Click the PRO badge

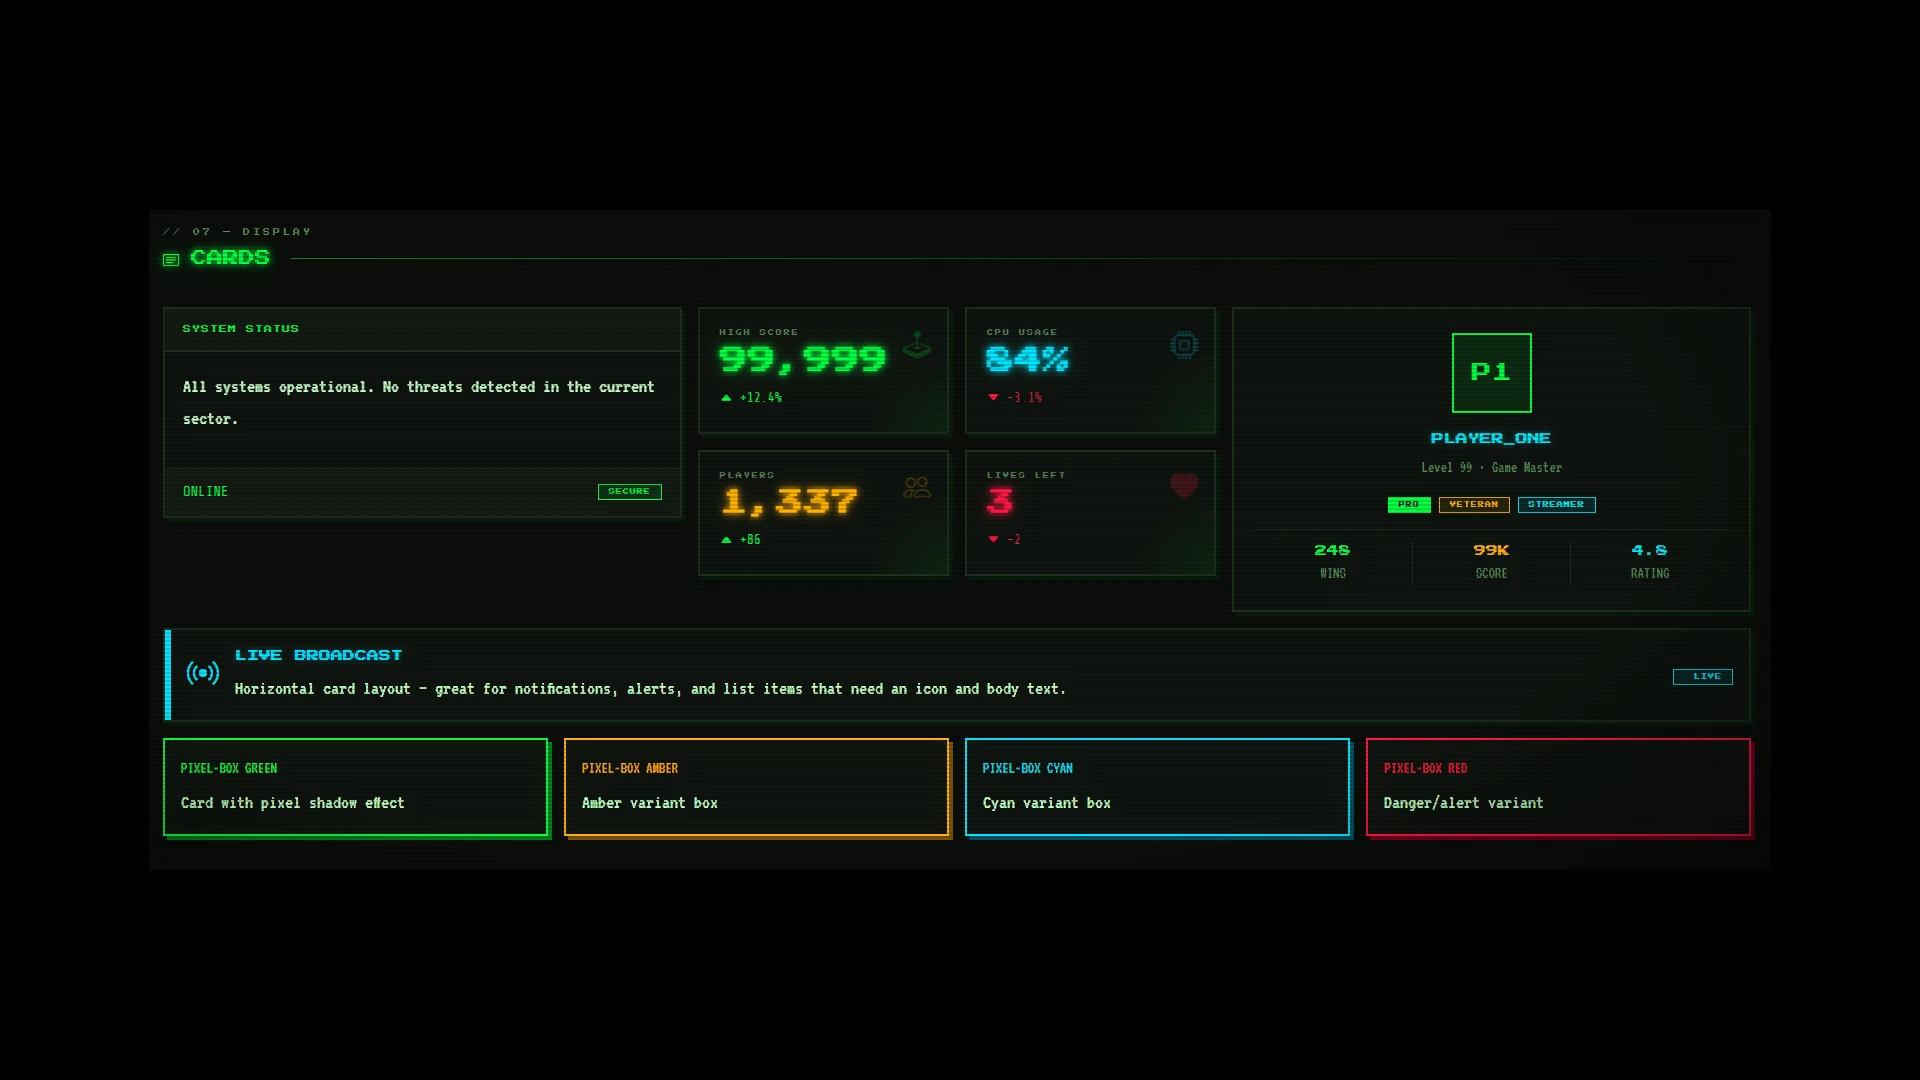(1409, 505)
